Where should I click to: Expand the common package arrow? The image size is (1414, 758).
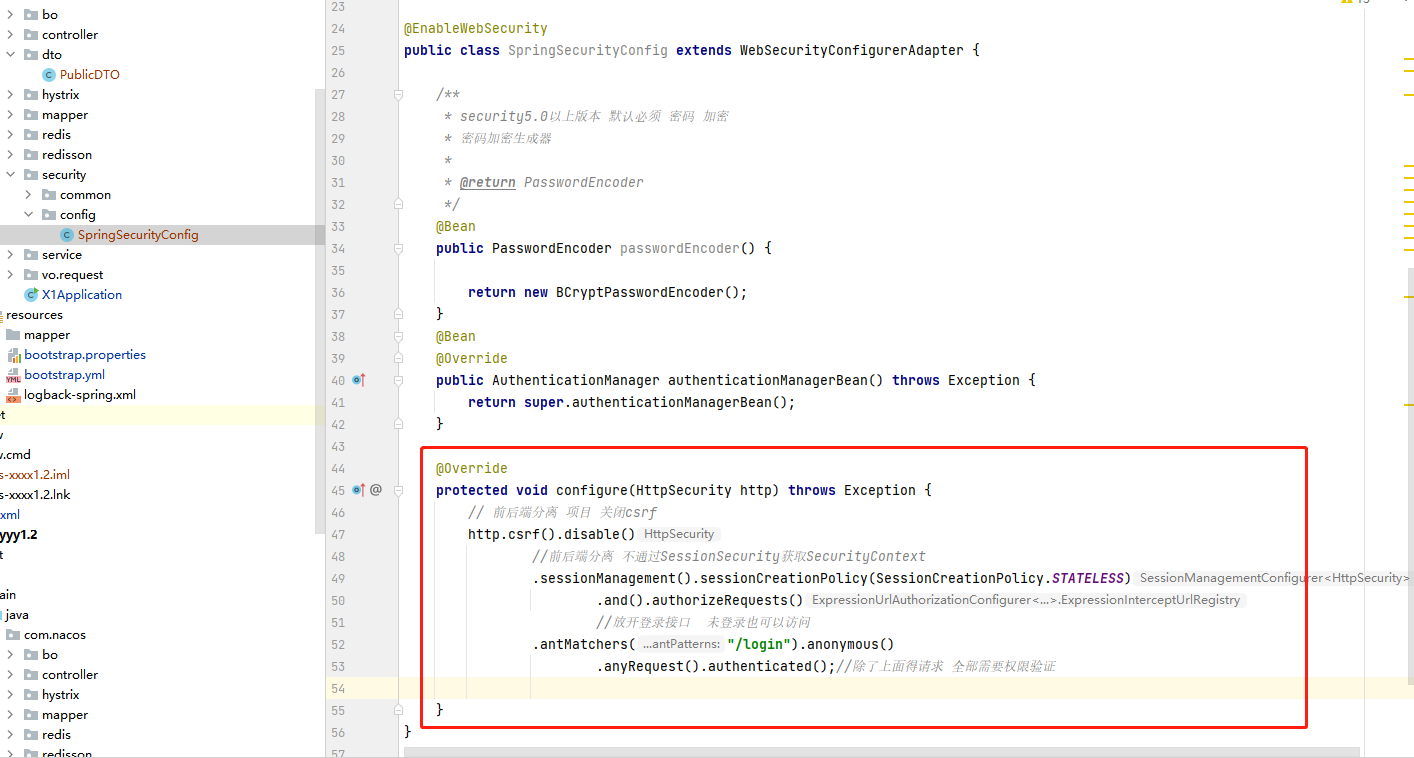pyautogui.click(x=28, y=195)
